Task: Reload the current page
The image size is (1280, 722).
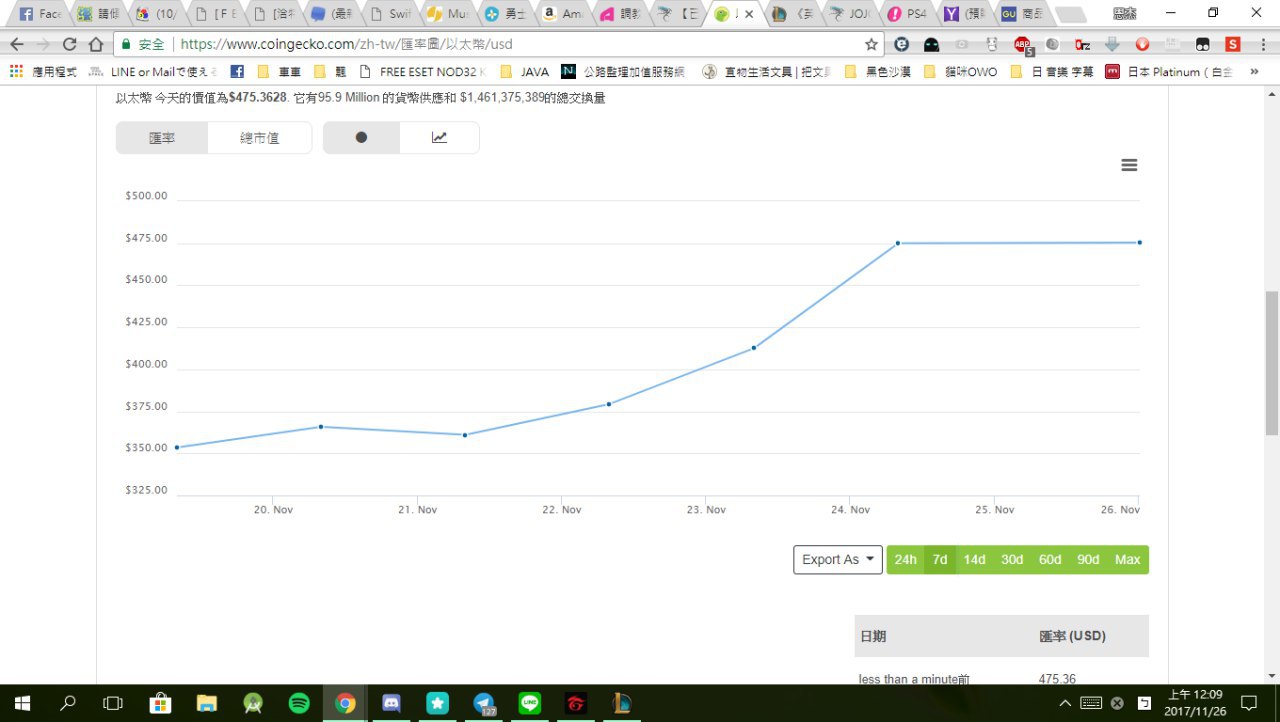Action: [69, 44]
